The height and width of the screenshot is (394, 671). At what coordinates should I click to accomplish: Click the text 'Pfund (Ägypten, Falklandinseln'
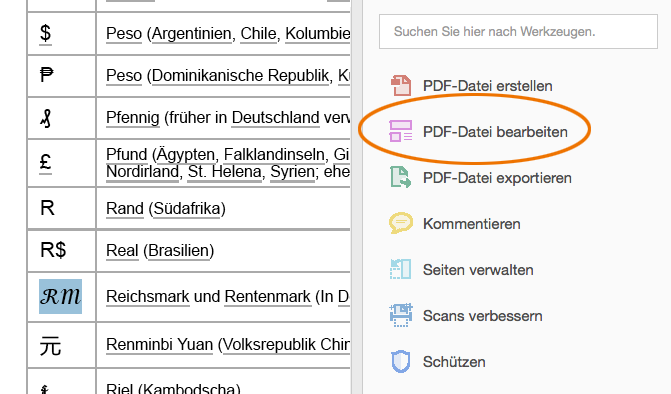pyautogui.click(x=215, y=154)
